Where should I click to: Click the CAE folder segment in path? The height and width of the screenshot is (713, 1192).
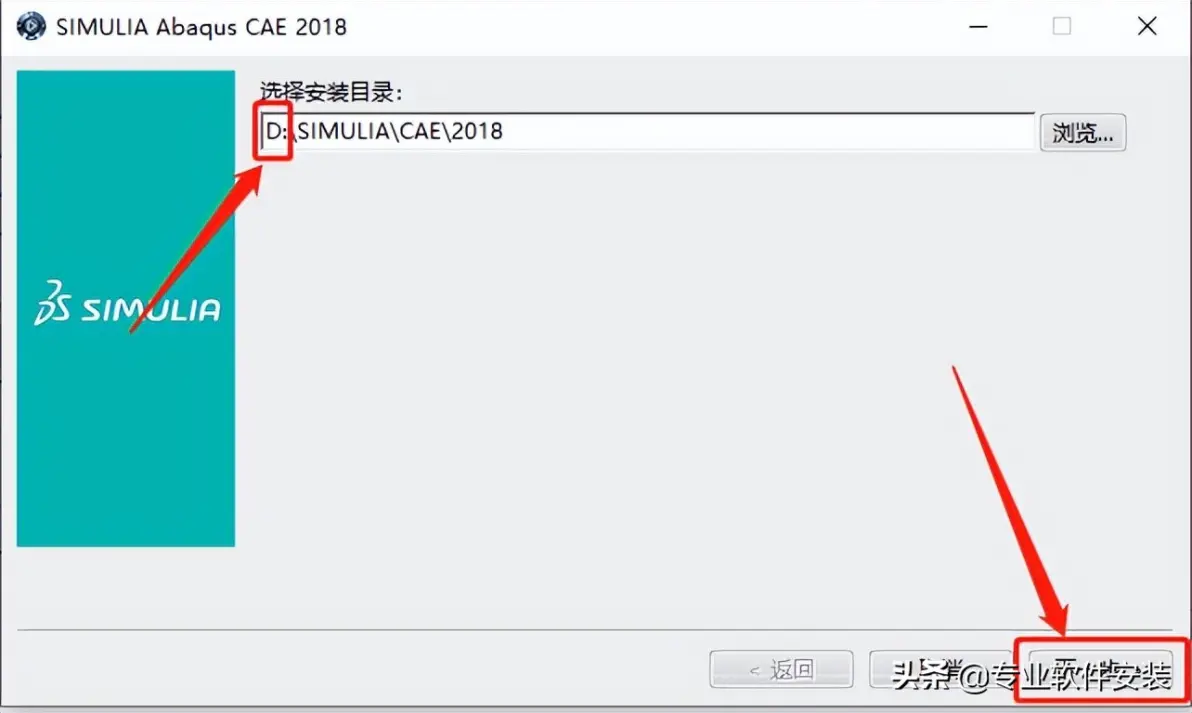point(420,132)
